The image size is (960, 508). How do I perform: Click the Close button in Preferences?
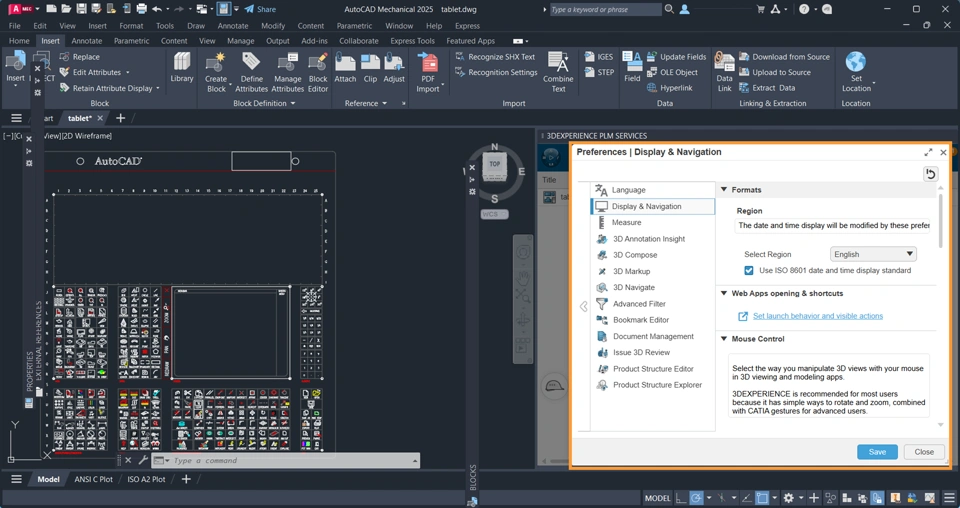(924, 452)
